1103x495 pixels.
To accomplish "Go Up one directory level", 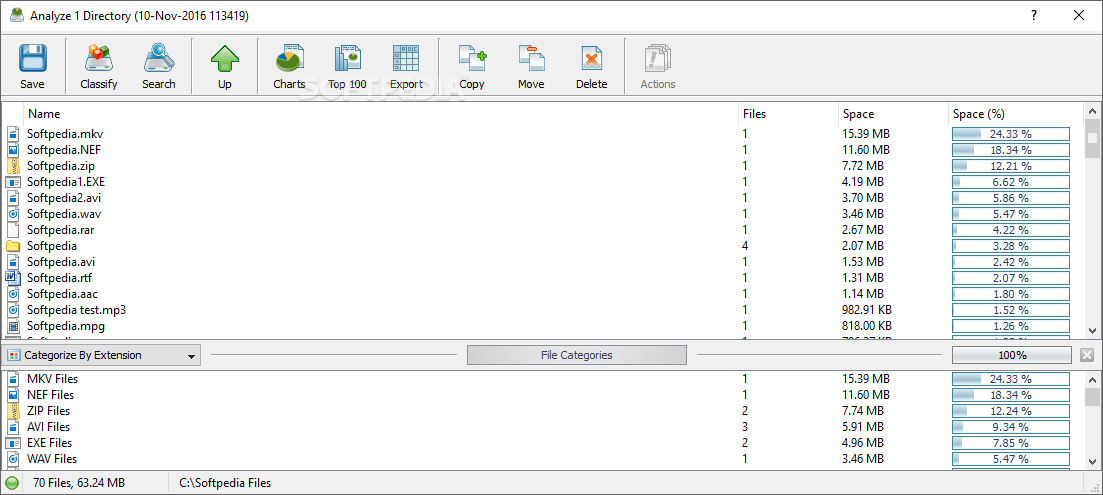I will coord(224,67).
